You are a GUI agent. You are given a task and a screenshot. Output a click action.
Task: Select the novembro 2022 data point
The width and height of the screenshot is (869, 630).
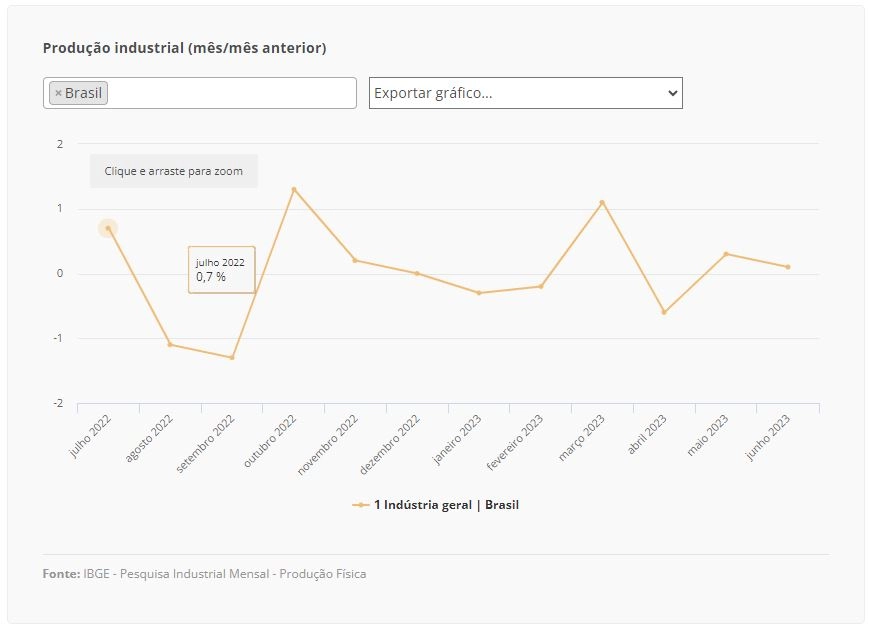click(x=355, y=260)
